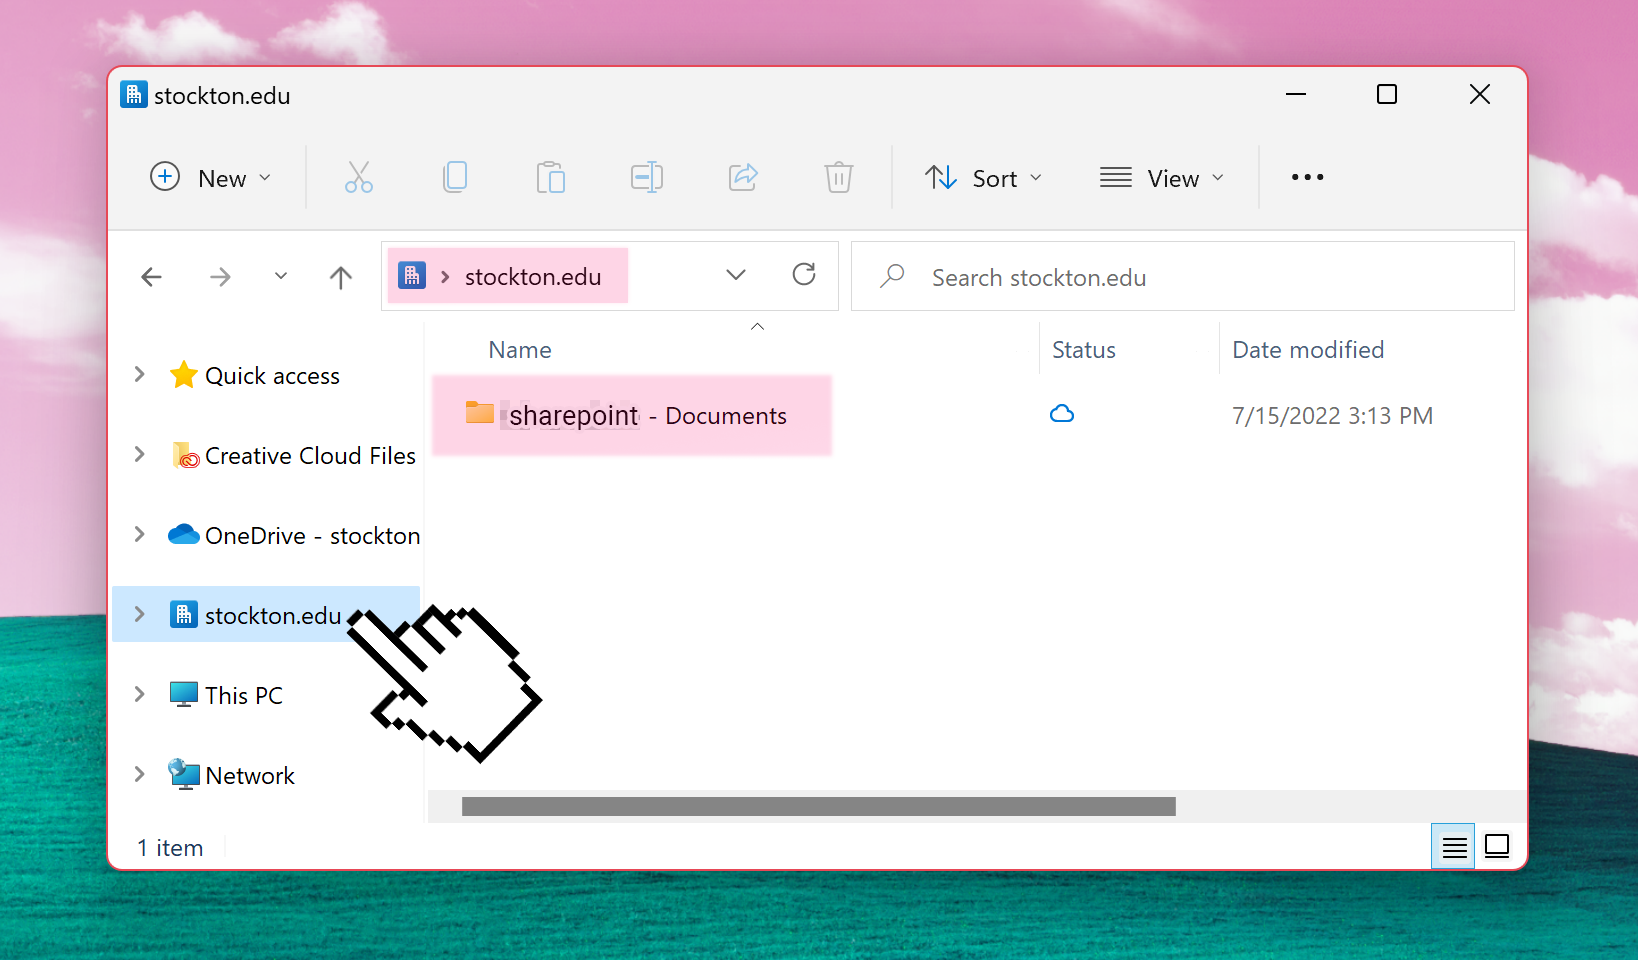Open the See more ellipsis menu

point(1307,177)
